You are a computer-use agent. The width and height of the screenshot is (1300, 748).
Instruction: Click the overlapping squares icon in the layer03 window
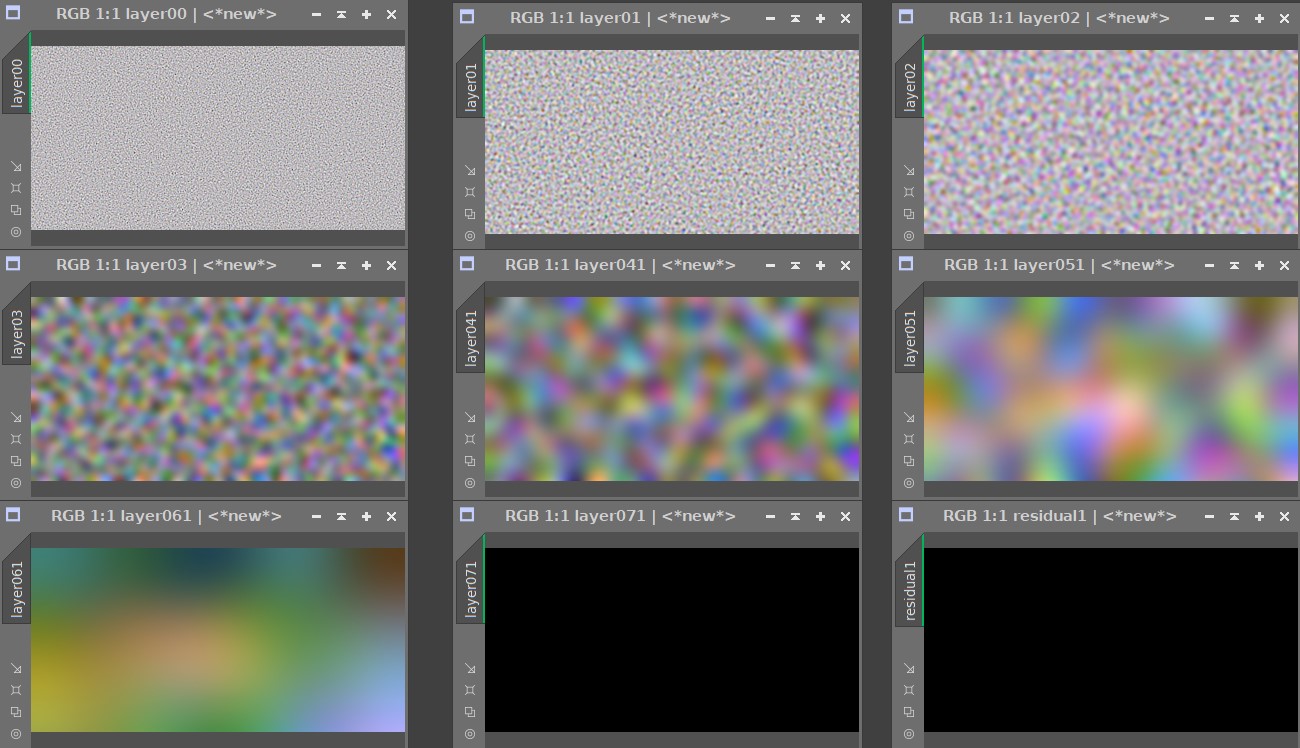pyautogui.click(x=16, y=461)
